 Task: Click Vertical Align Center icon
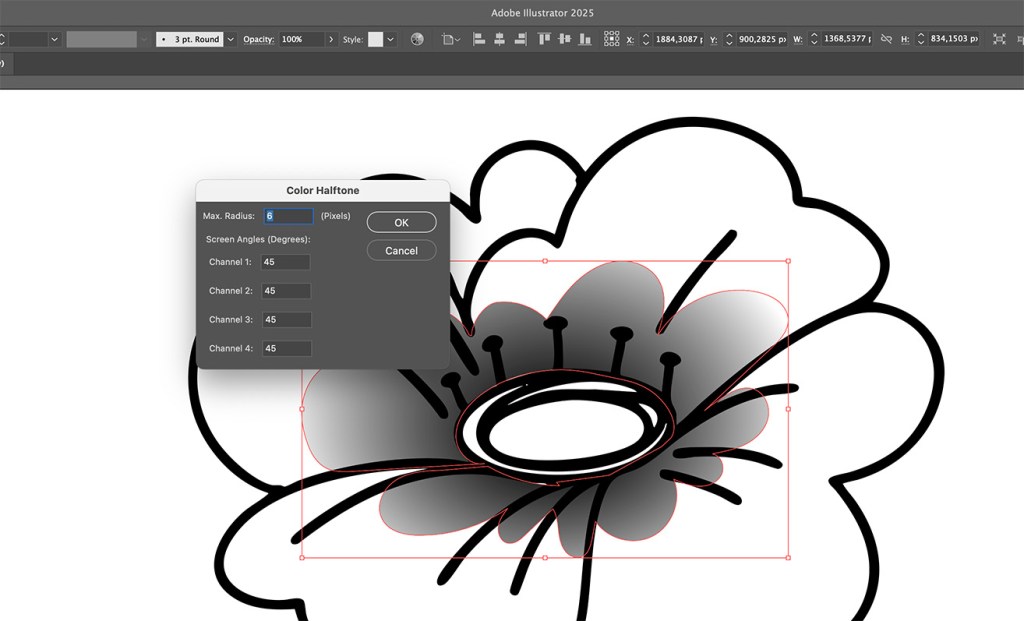pyautogui.click(x=564, y=39)
